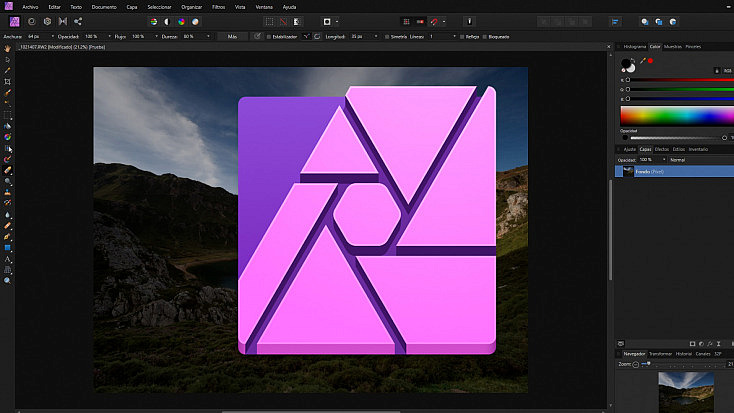The image size is (734, 413).
Task: Click the color panel Opacidad slider
Action: [x=678, y=138]
